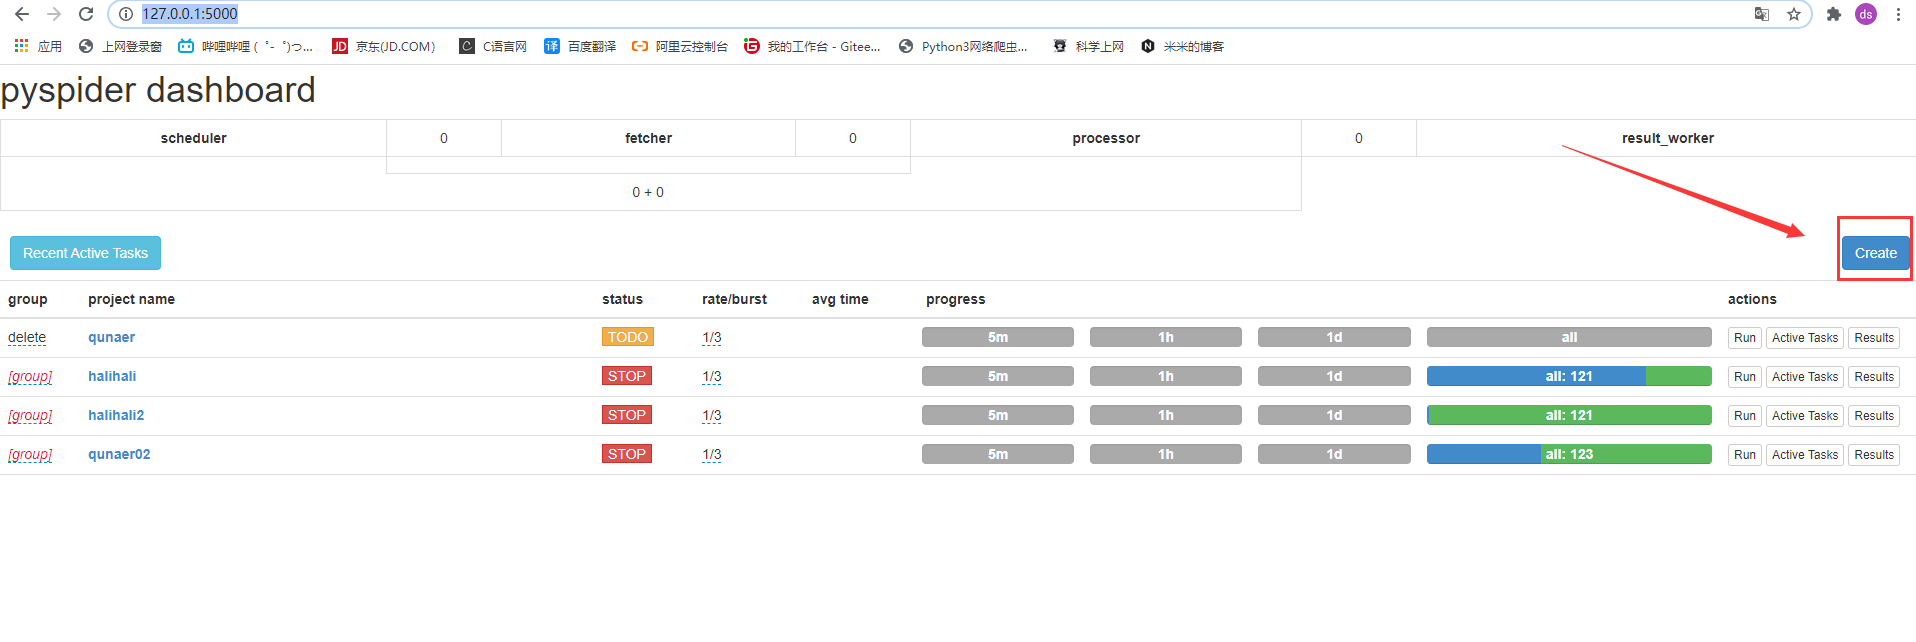Select the address bar URL 127.0.0.1:5000
The height and width of the screenshot is (642, 1916).
tap(190, 14)
